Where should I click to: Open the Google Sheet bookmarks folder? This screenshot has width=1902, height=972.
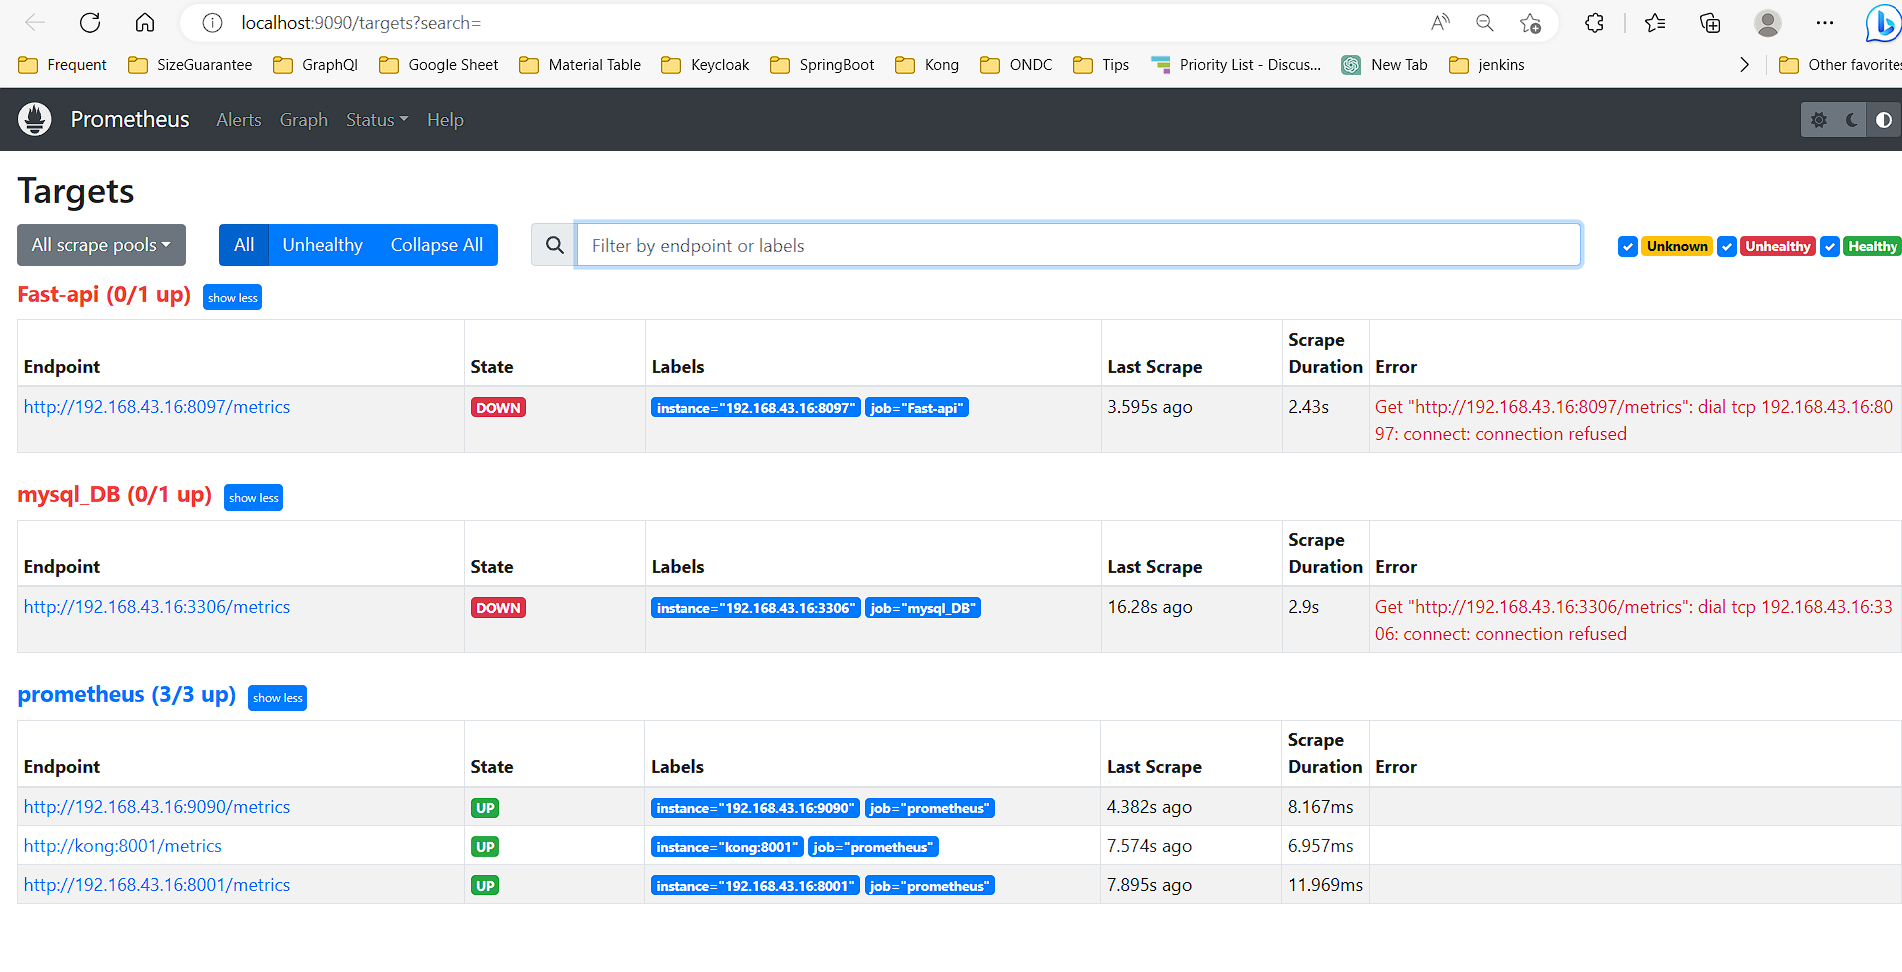[x=439, y=65]
